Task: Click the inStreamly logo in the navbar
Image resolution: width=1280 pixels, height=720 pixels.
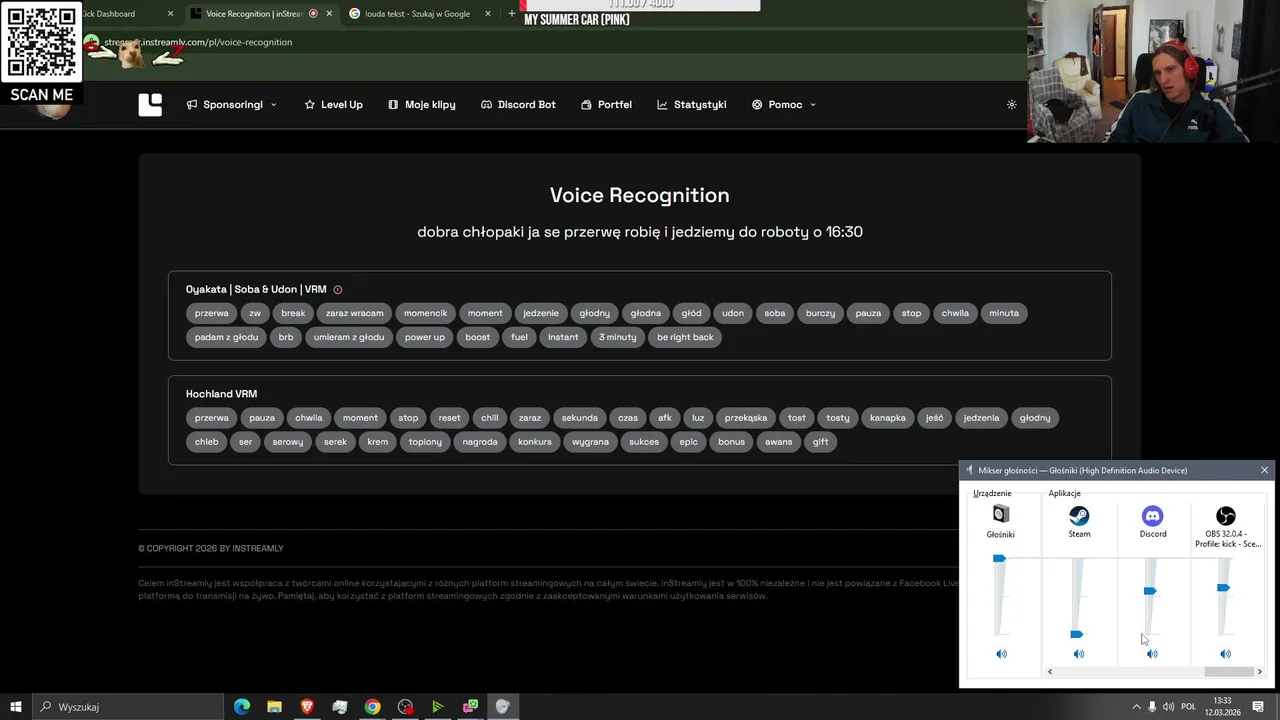Action: coord(150,105)
